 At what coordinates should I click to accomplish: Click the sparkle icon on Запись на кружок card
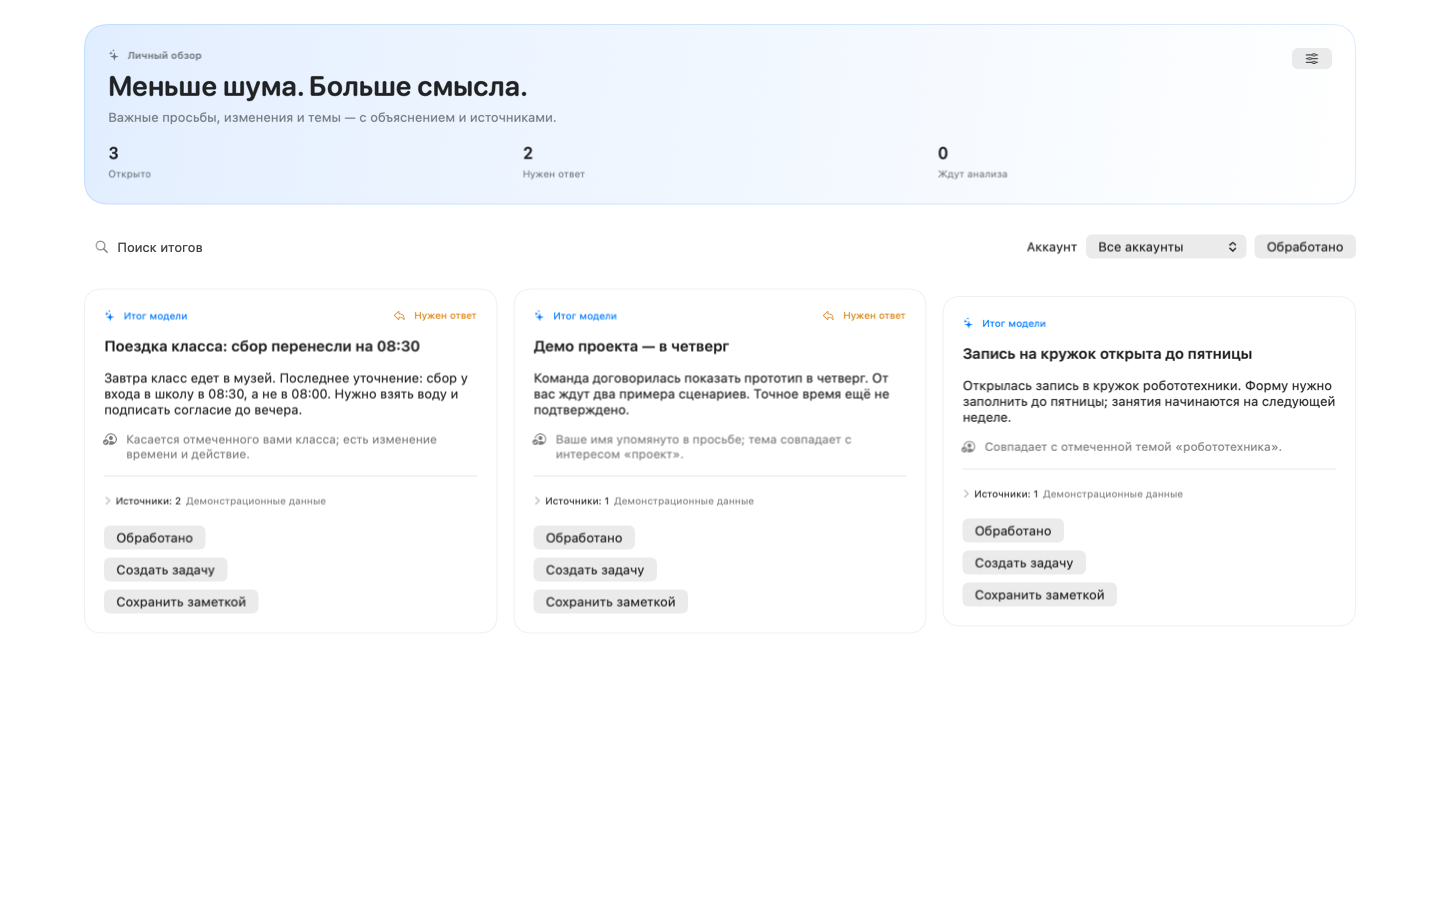[968, 324]
